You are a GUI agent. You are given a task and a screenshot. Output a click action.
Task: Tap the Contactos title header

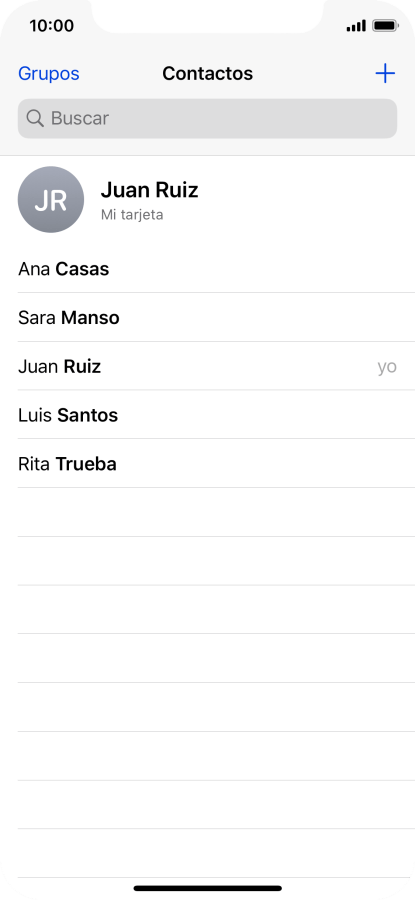coord(207,73)
